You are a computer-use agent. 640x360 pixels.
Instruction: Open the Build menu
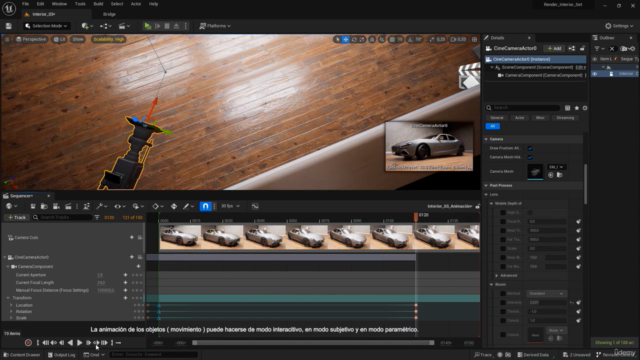click(98, 4)
